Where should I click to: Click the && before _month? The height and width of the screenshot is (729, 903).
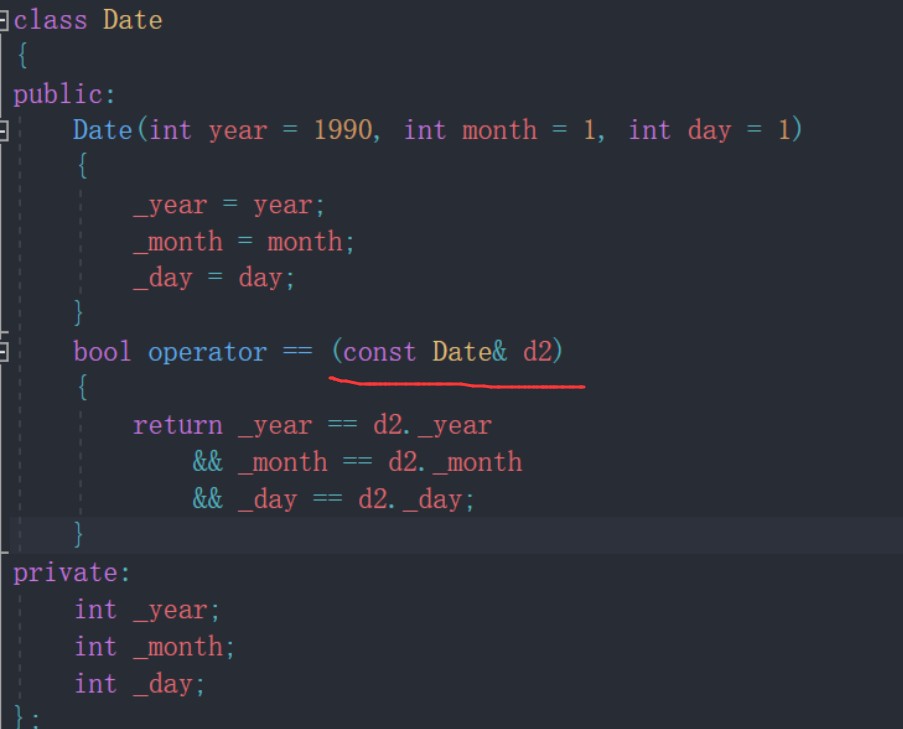pyautogui.click(x=207, y=462)
